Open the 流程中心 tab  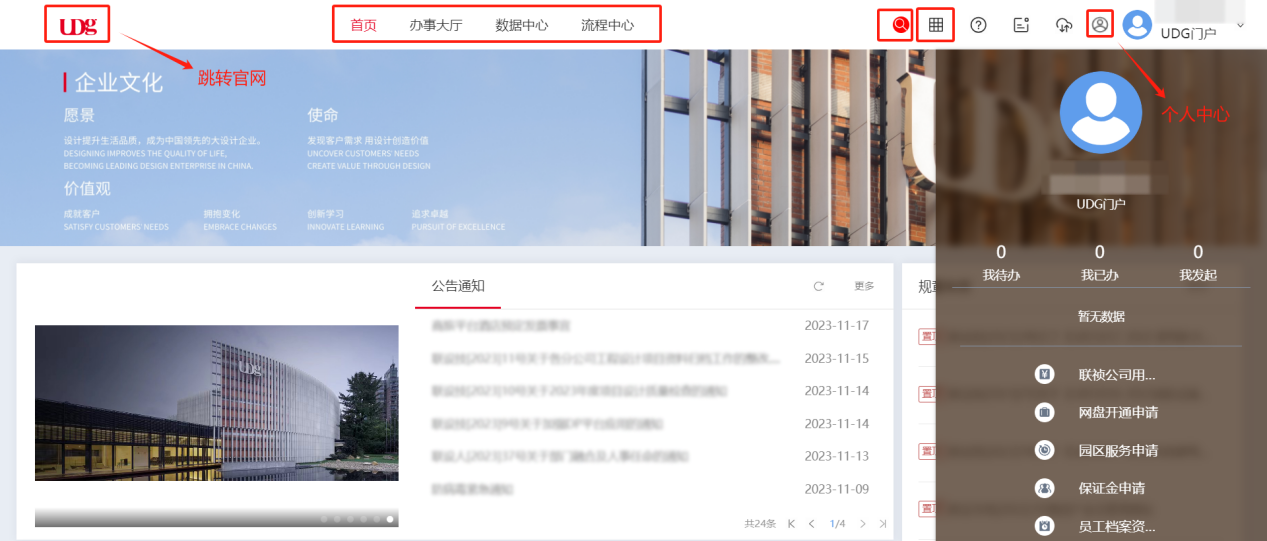[x=607, y=25]
